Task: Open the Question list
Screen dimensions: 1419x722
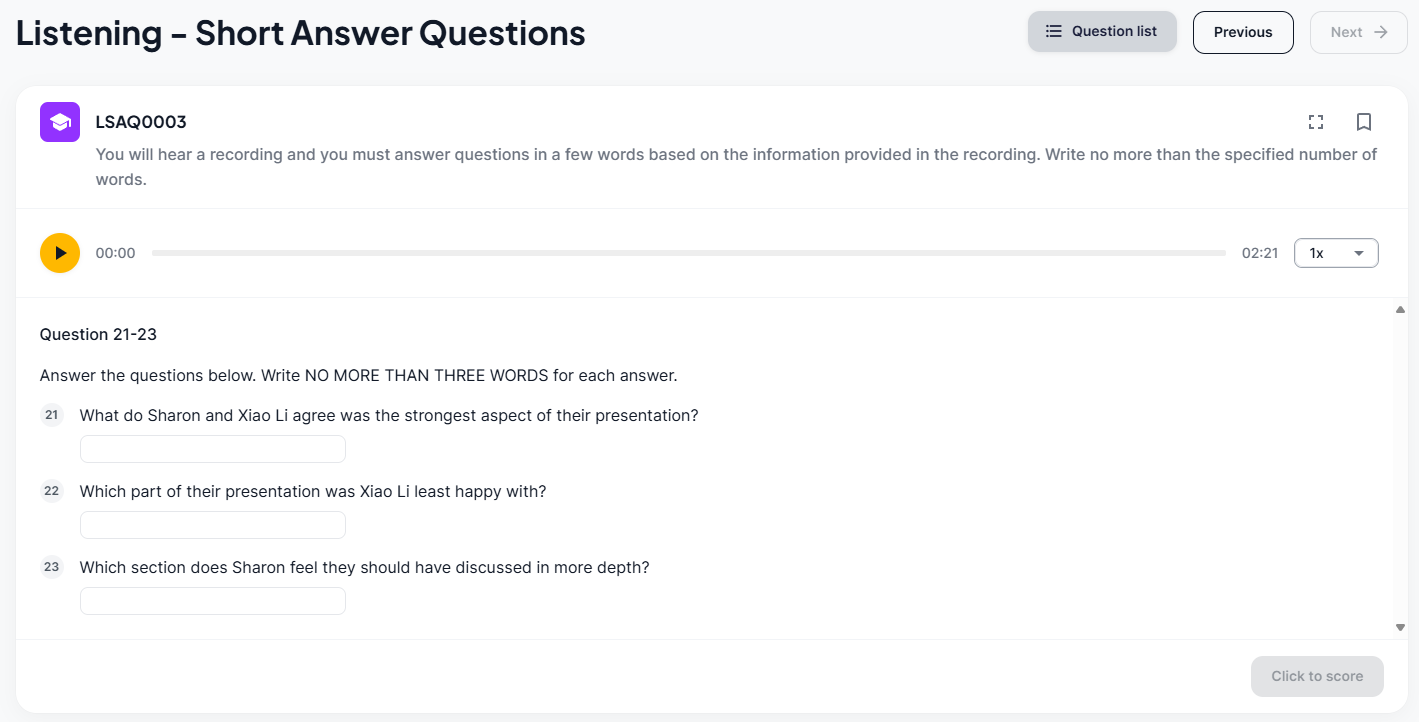Action: (1101, 32)
